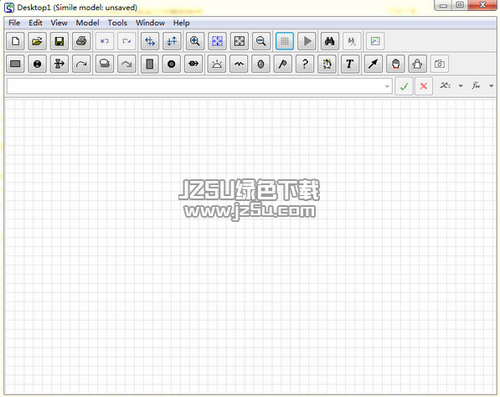Viewport: 500px width, 397px height.
Task: Click the Zoom in magnifier icon
Action: [x=195, y=41]
